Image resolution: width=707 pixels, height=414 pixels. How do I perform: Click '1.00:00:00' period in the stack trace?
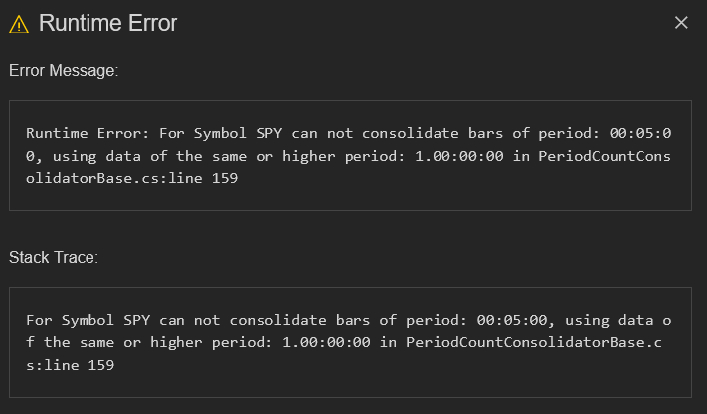(326, 342)
